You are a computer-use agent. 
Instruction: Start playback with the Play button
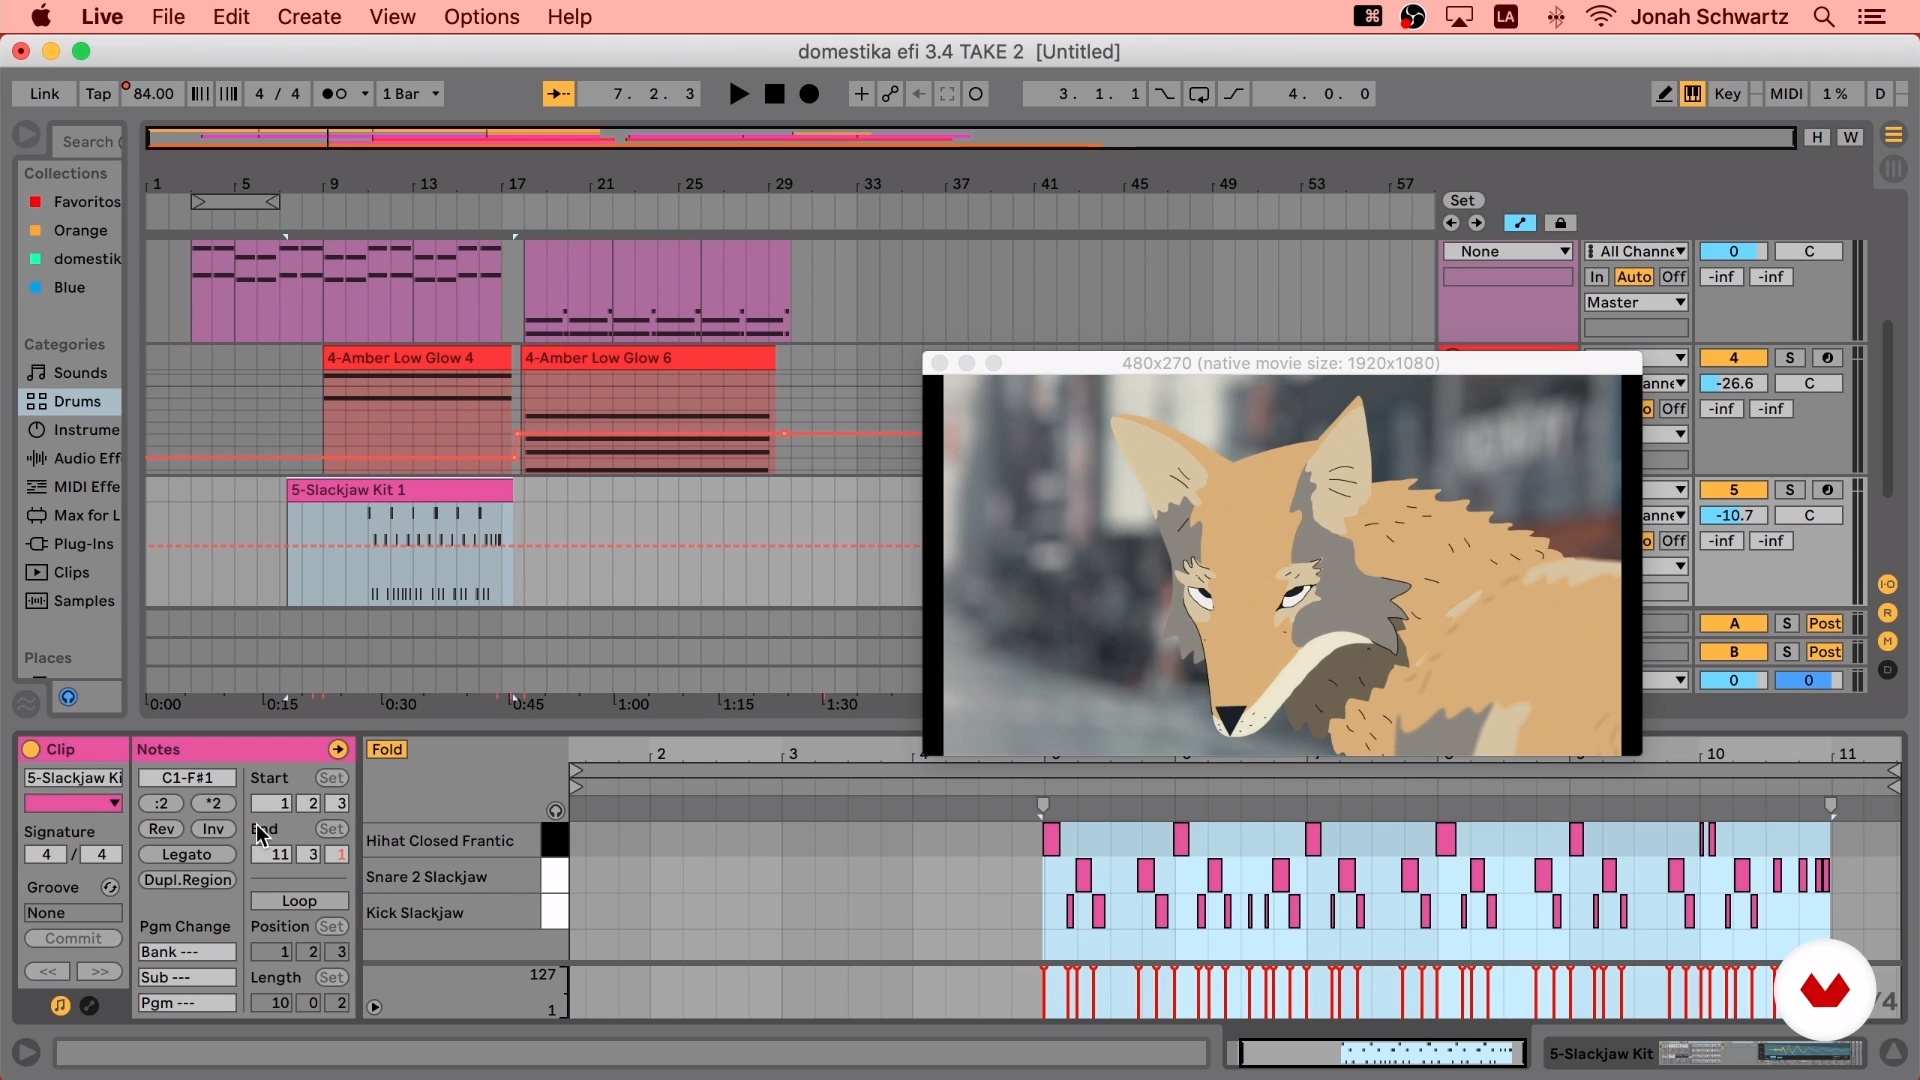739,94
